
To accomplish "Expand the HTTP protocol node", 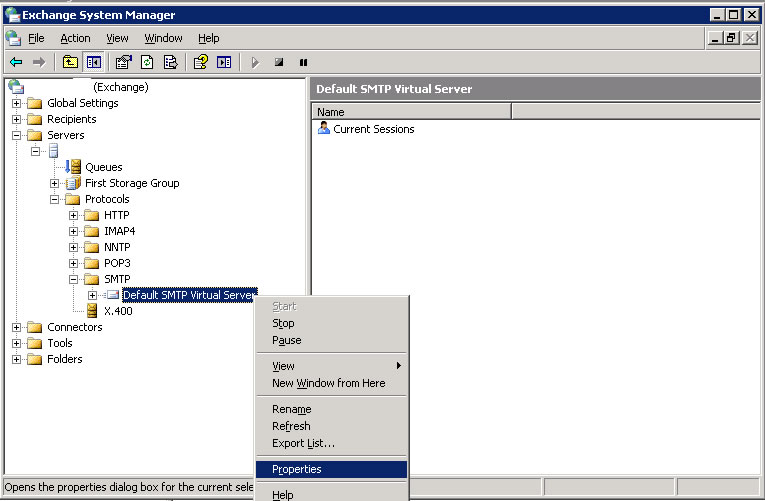I will [x=73, y=216].
